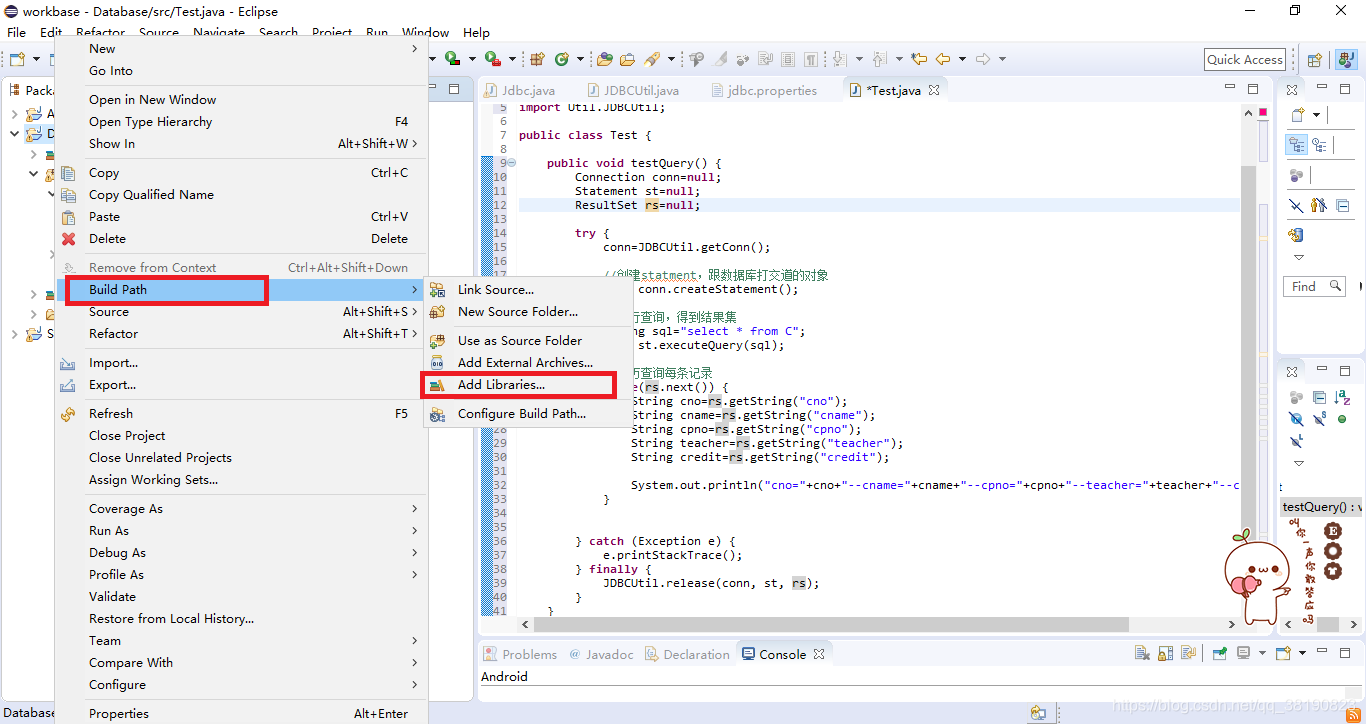Screen dimensions: 1366x724
Task: Click the Hide Fields icon in Outline
Action: click(1297, 420)
